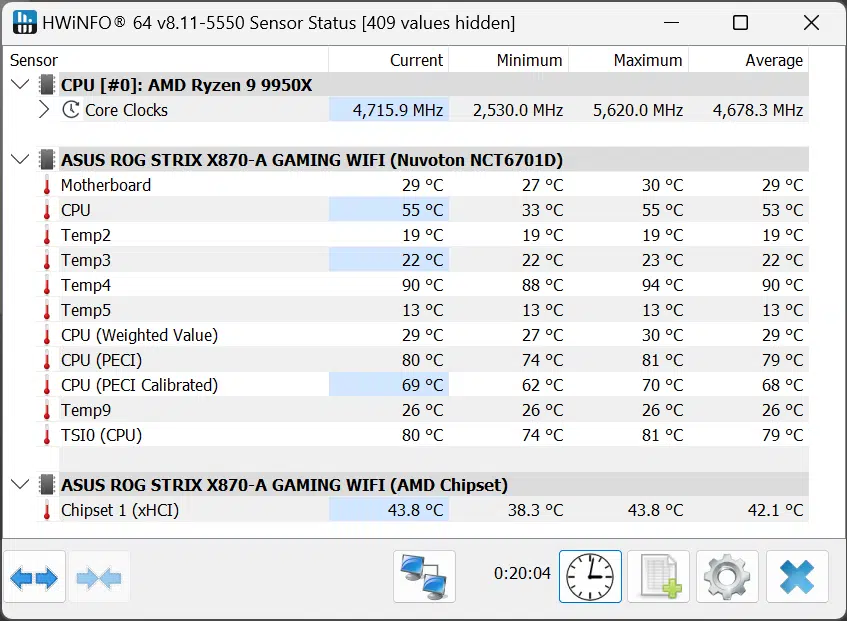Select the Motherboard sensor label
The image size is (847, 621).
tap(106, 185)
